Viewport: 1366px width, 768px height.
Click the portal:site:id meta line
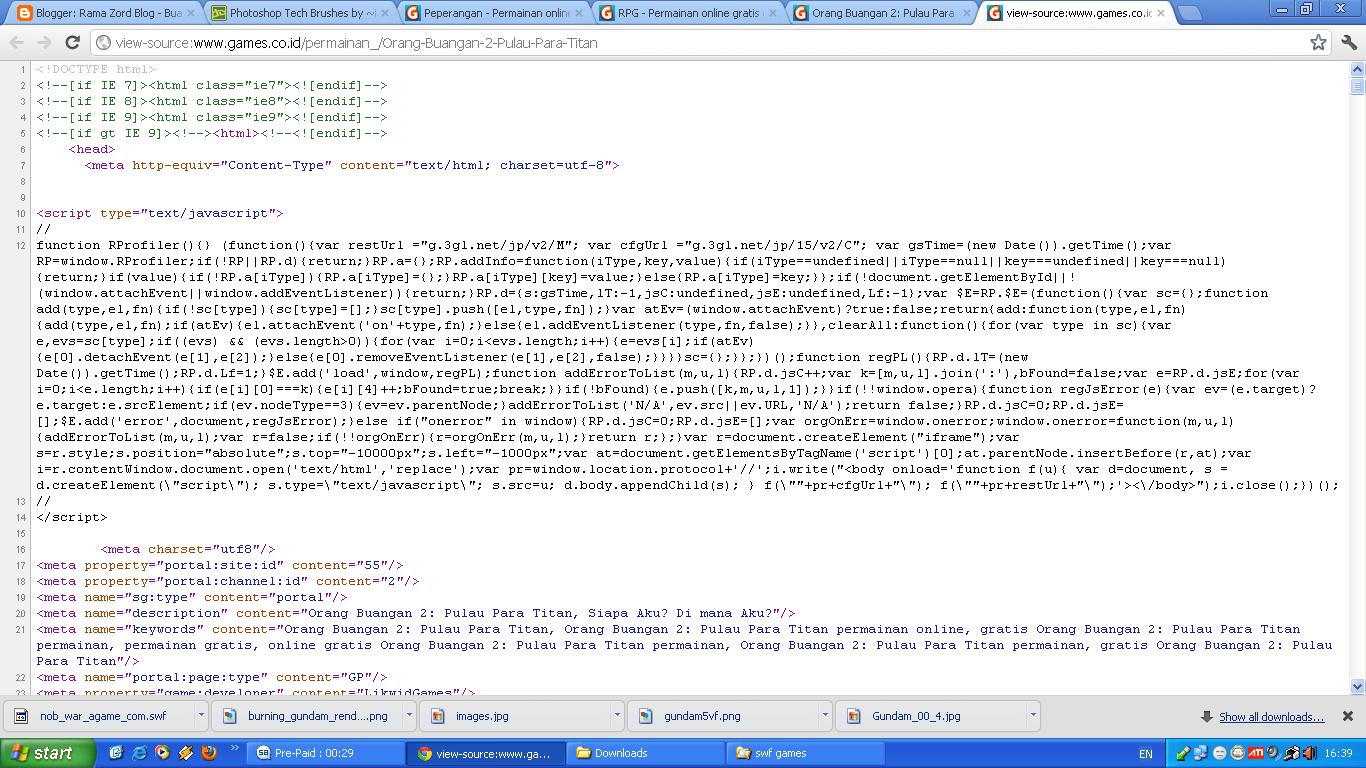tap(220, 565)
